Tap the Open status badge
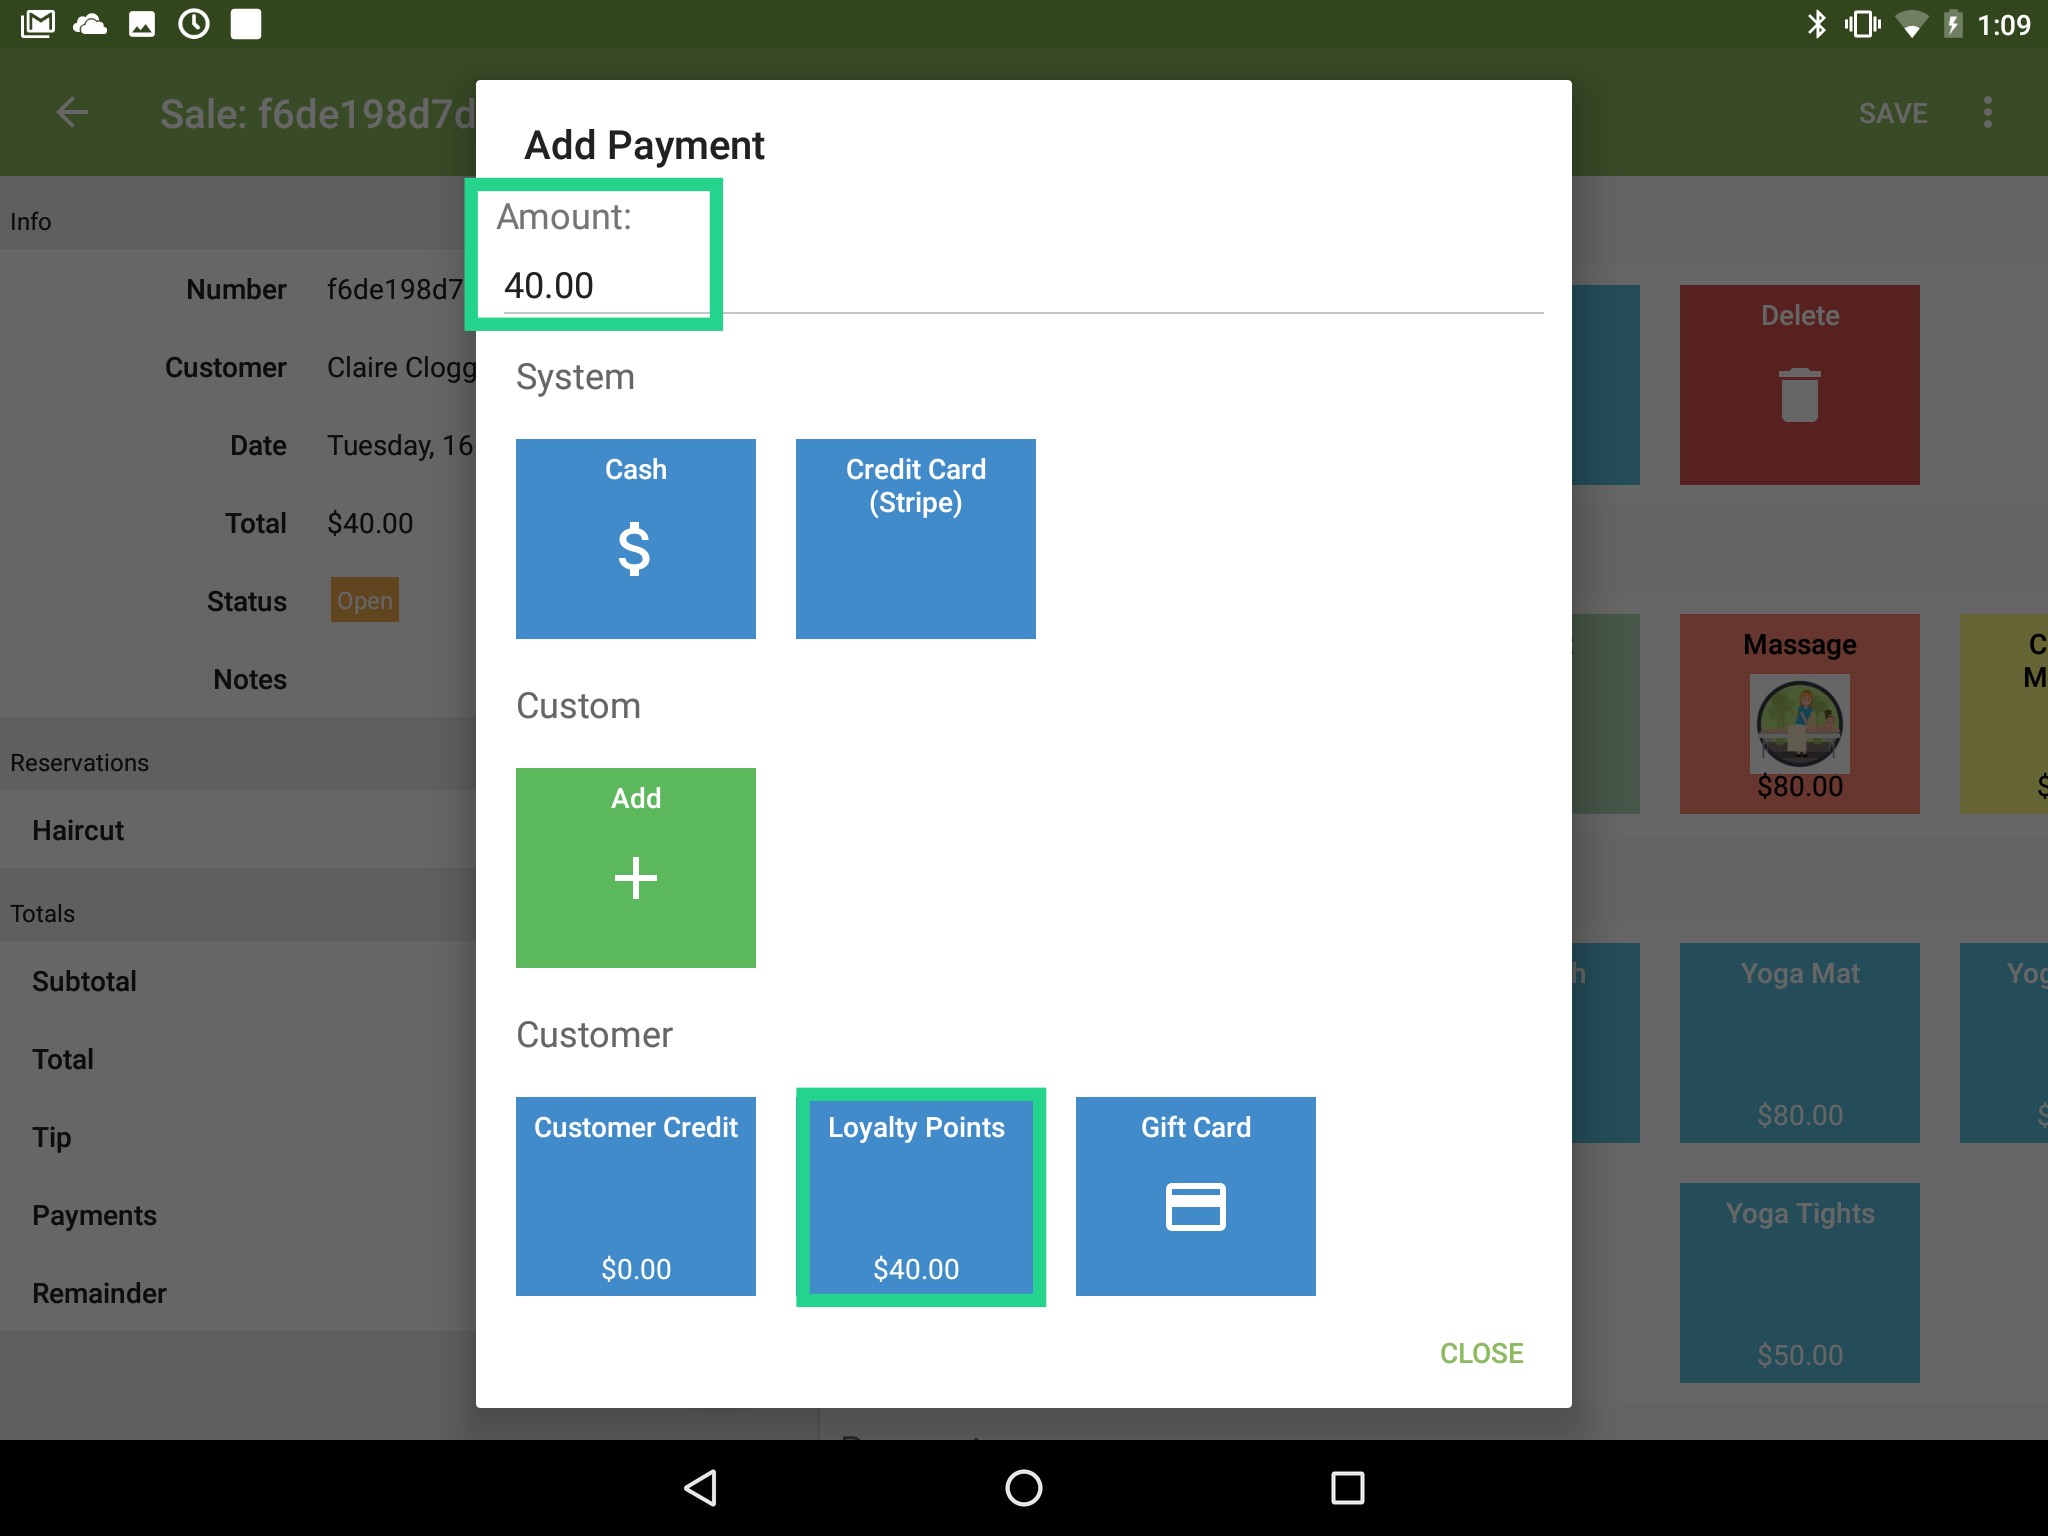This screenshot has height=1536, width=2048. (x=364, y=600)
